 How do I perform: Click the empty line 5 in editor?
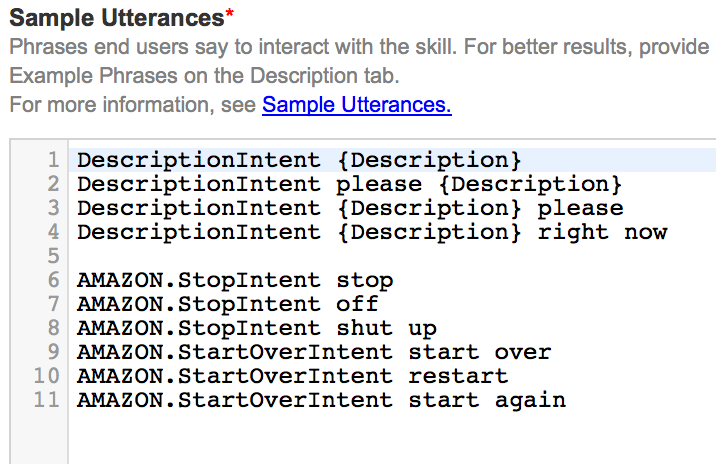pos(300,256)
